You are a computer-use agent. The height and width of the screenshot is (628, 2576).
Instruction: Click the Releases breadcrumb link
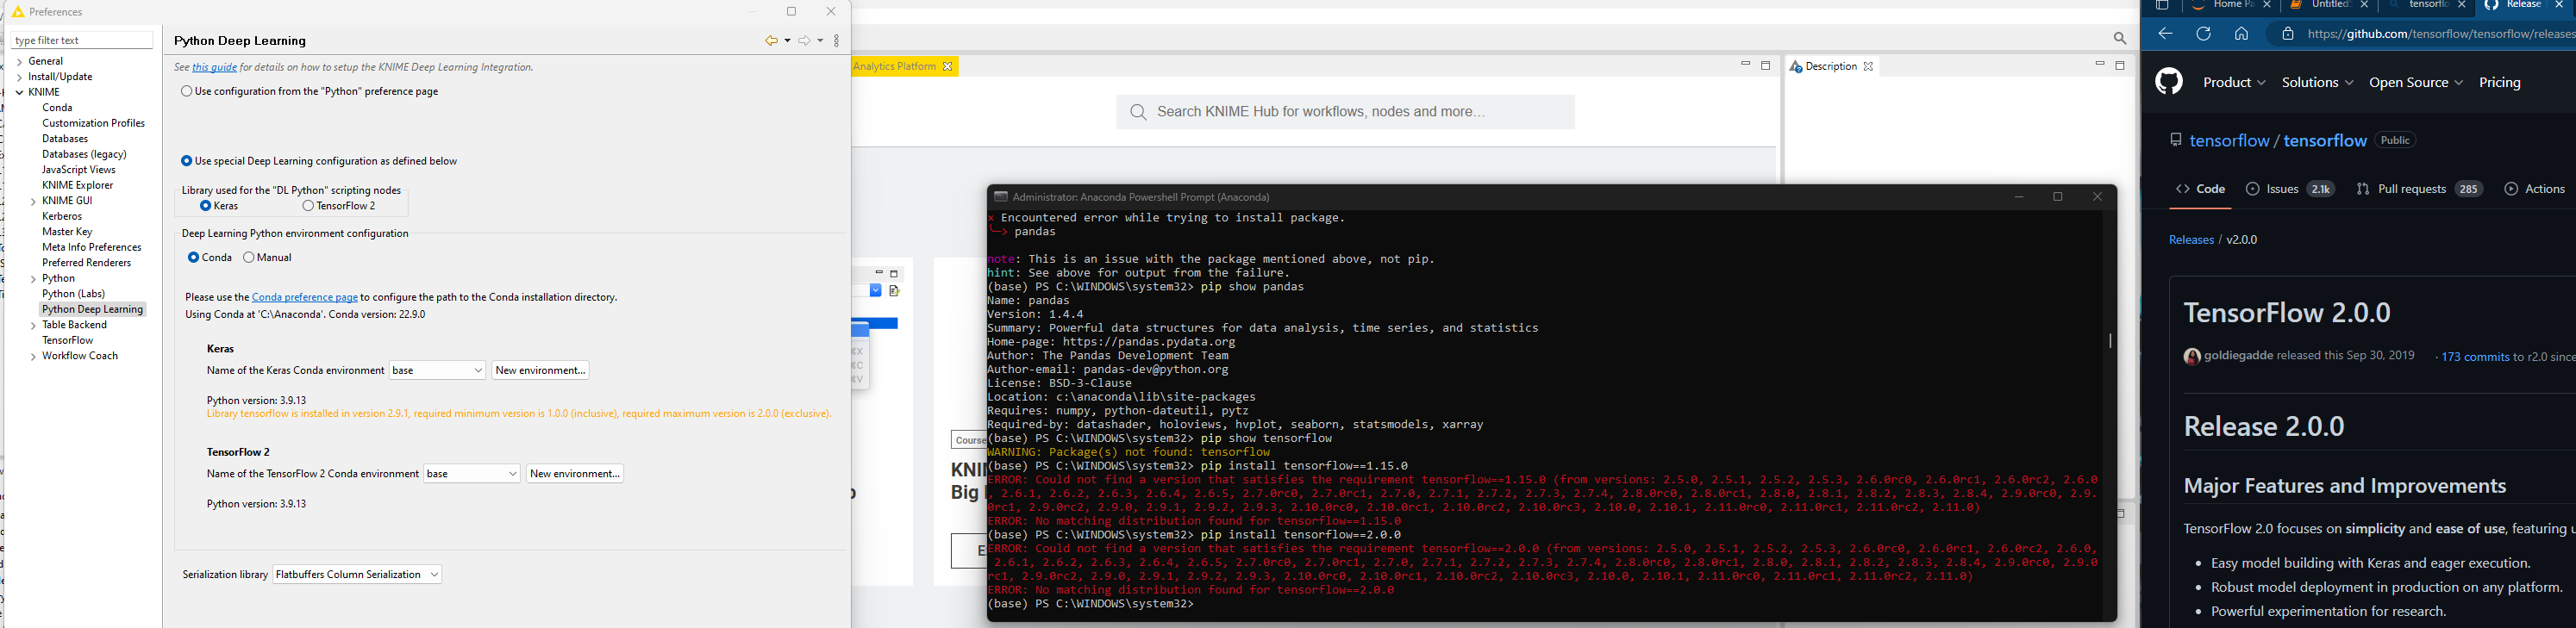[x=2190, y=240]
